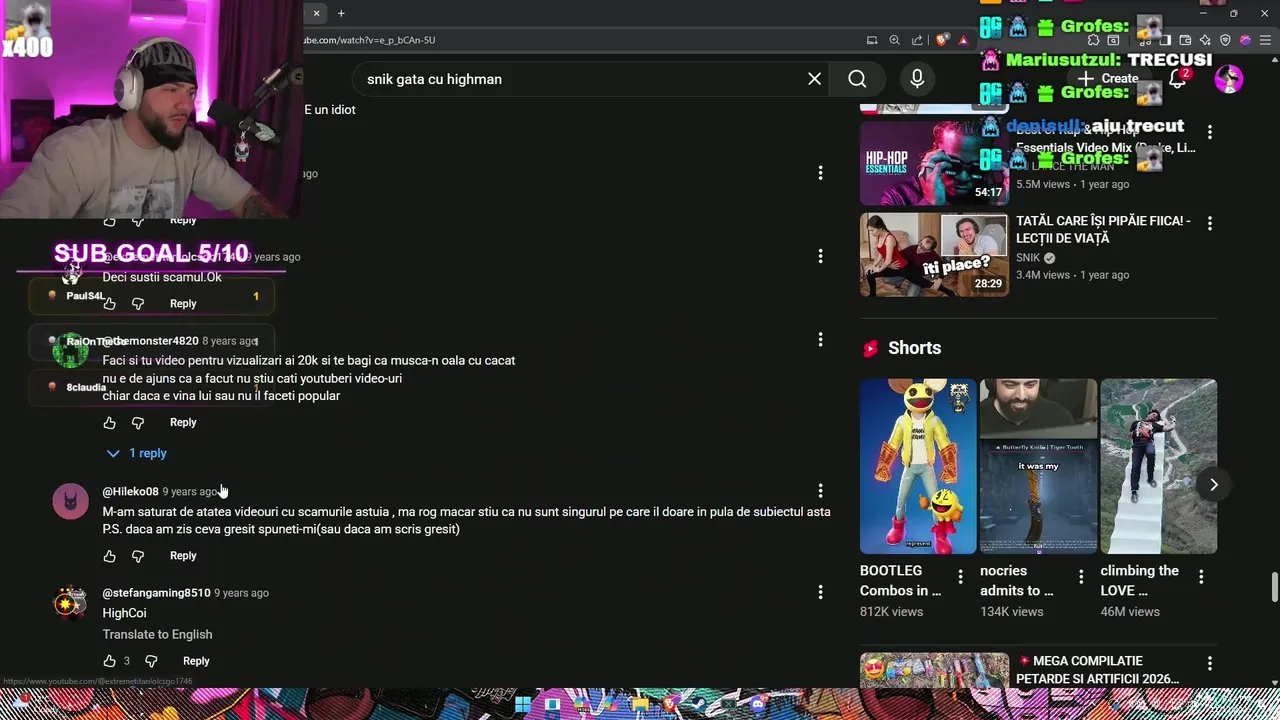Image resolution: width=1280 pixels, height=720 pixels.
Task: Reply to the @stefangaming8510 comment
Action: (x=196, y=661)
